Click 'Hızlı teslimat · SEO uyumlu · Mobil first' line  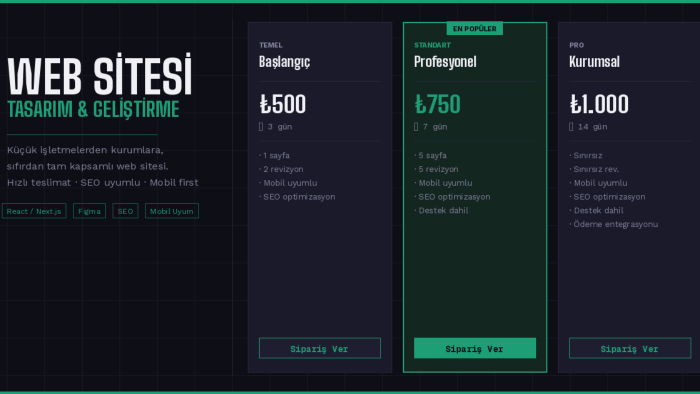point(103,182)
